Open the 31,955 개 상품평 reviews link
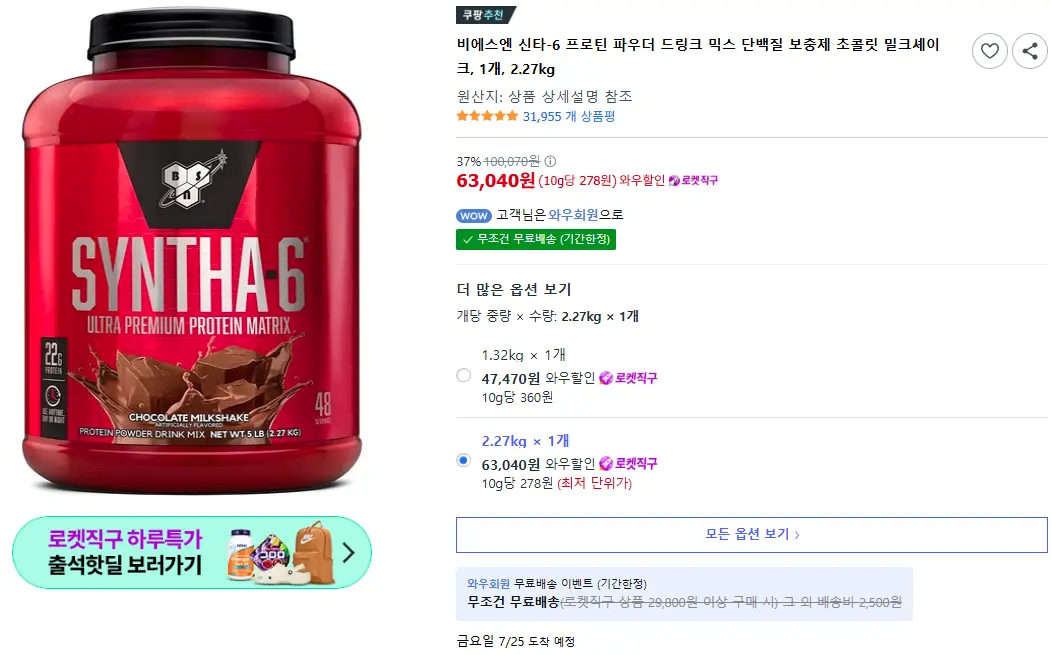This screenshot has height=655, width=1051. (x=568, y=117)
